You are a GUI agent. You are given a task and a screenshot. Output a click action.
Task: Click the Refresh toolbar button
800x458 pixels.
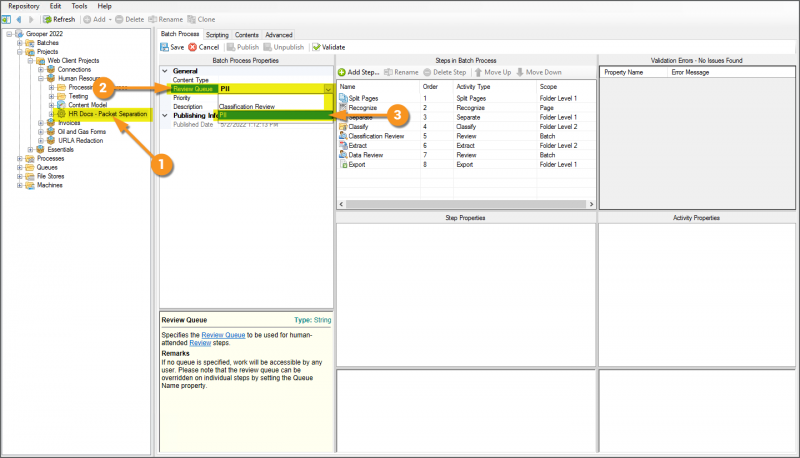(x=58, y=19)
